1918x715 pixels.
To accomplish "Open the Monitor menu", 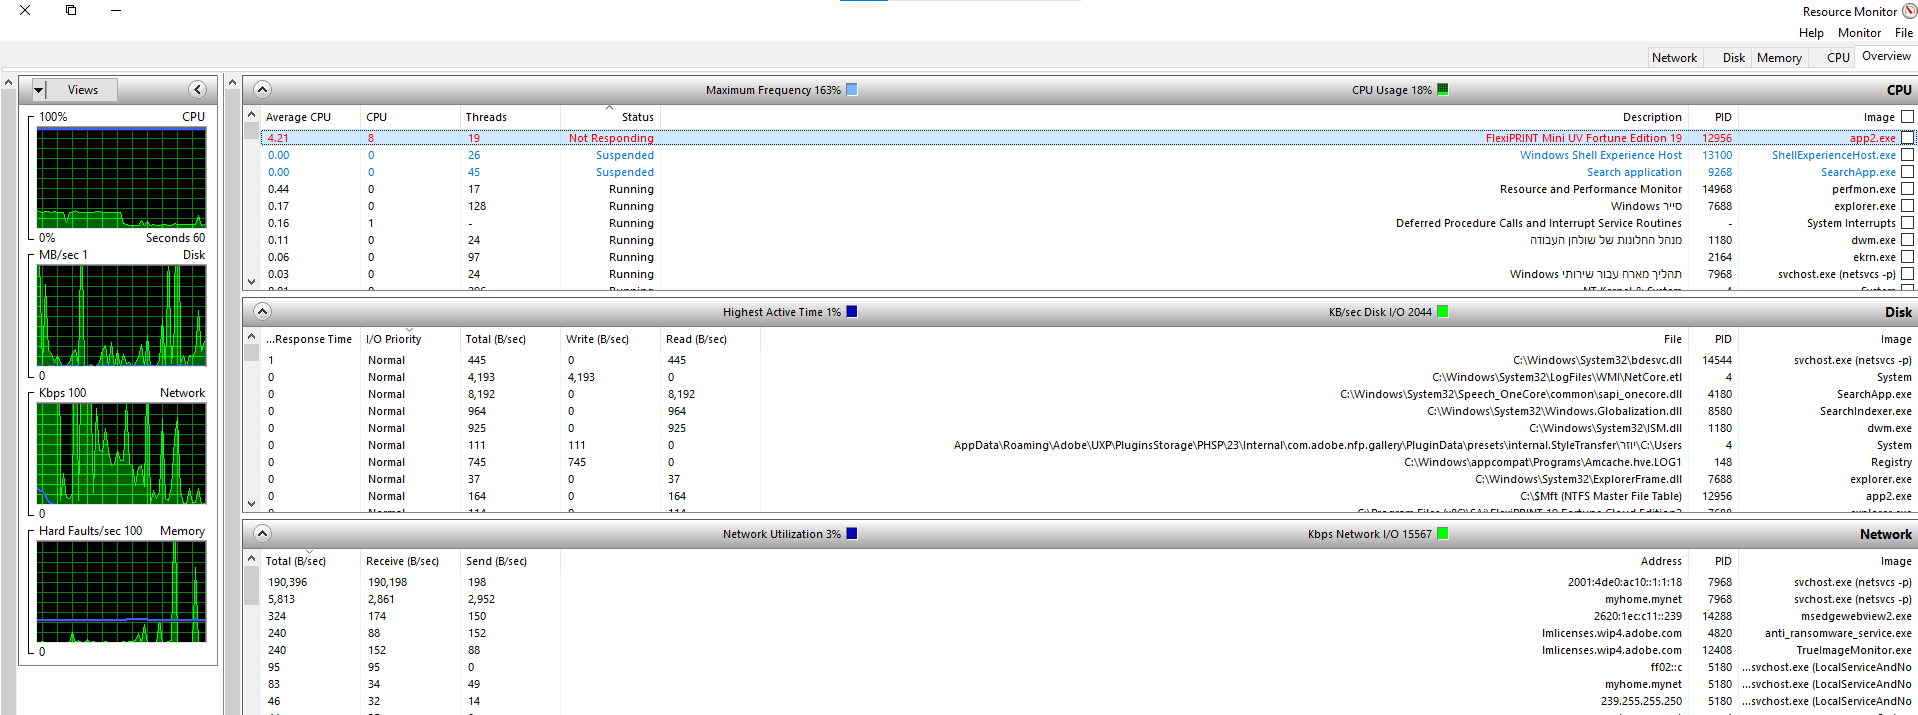I will coord(1859,33).
